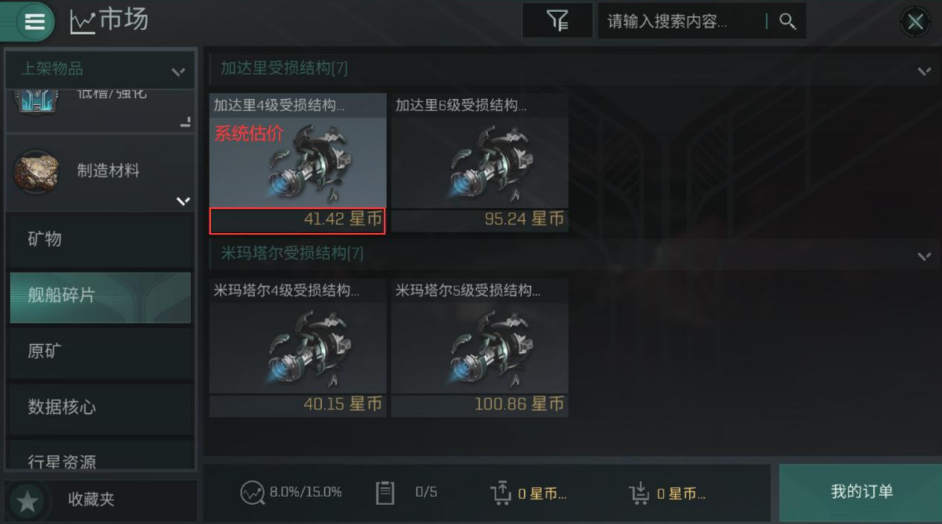The image size is (942, 524).
Task: Open 我的订单 button
Action: point(861,492)
